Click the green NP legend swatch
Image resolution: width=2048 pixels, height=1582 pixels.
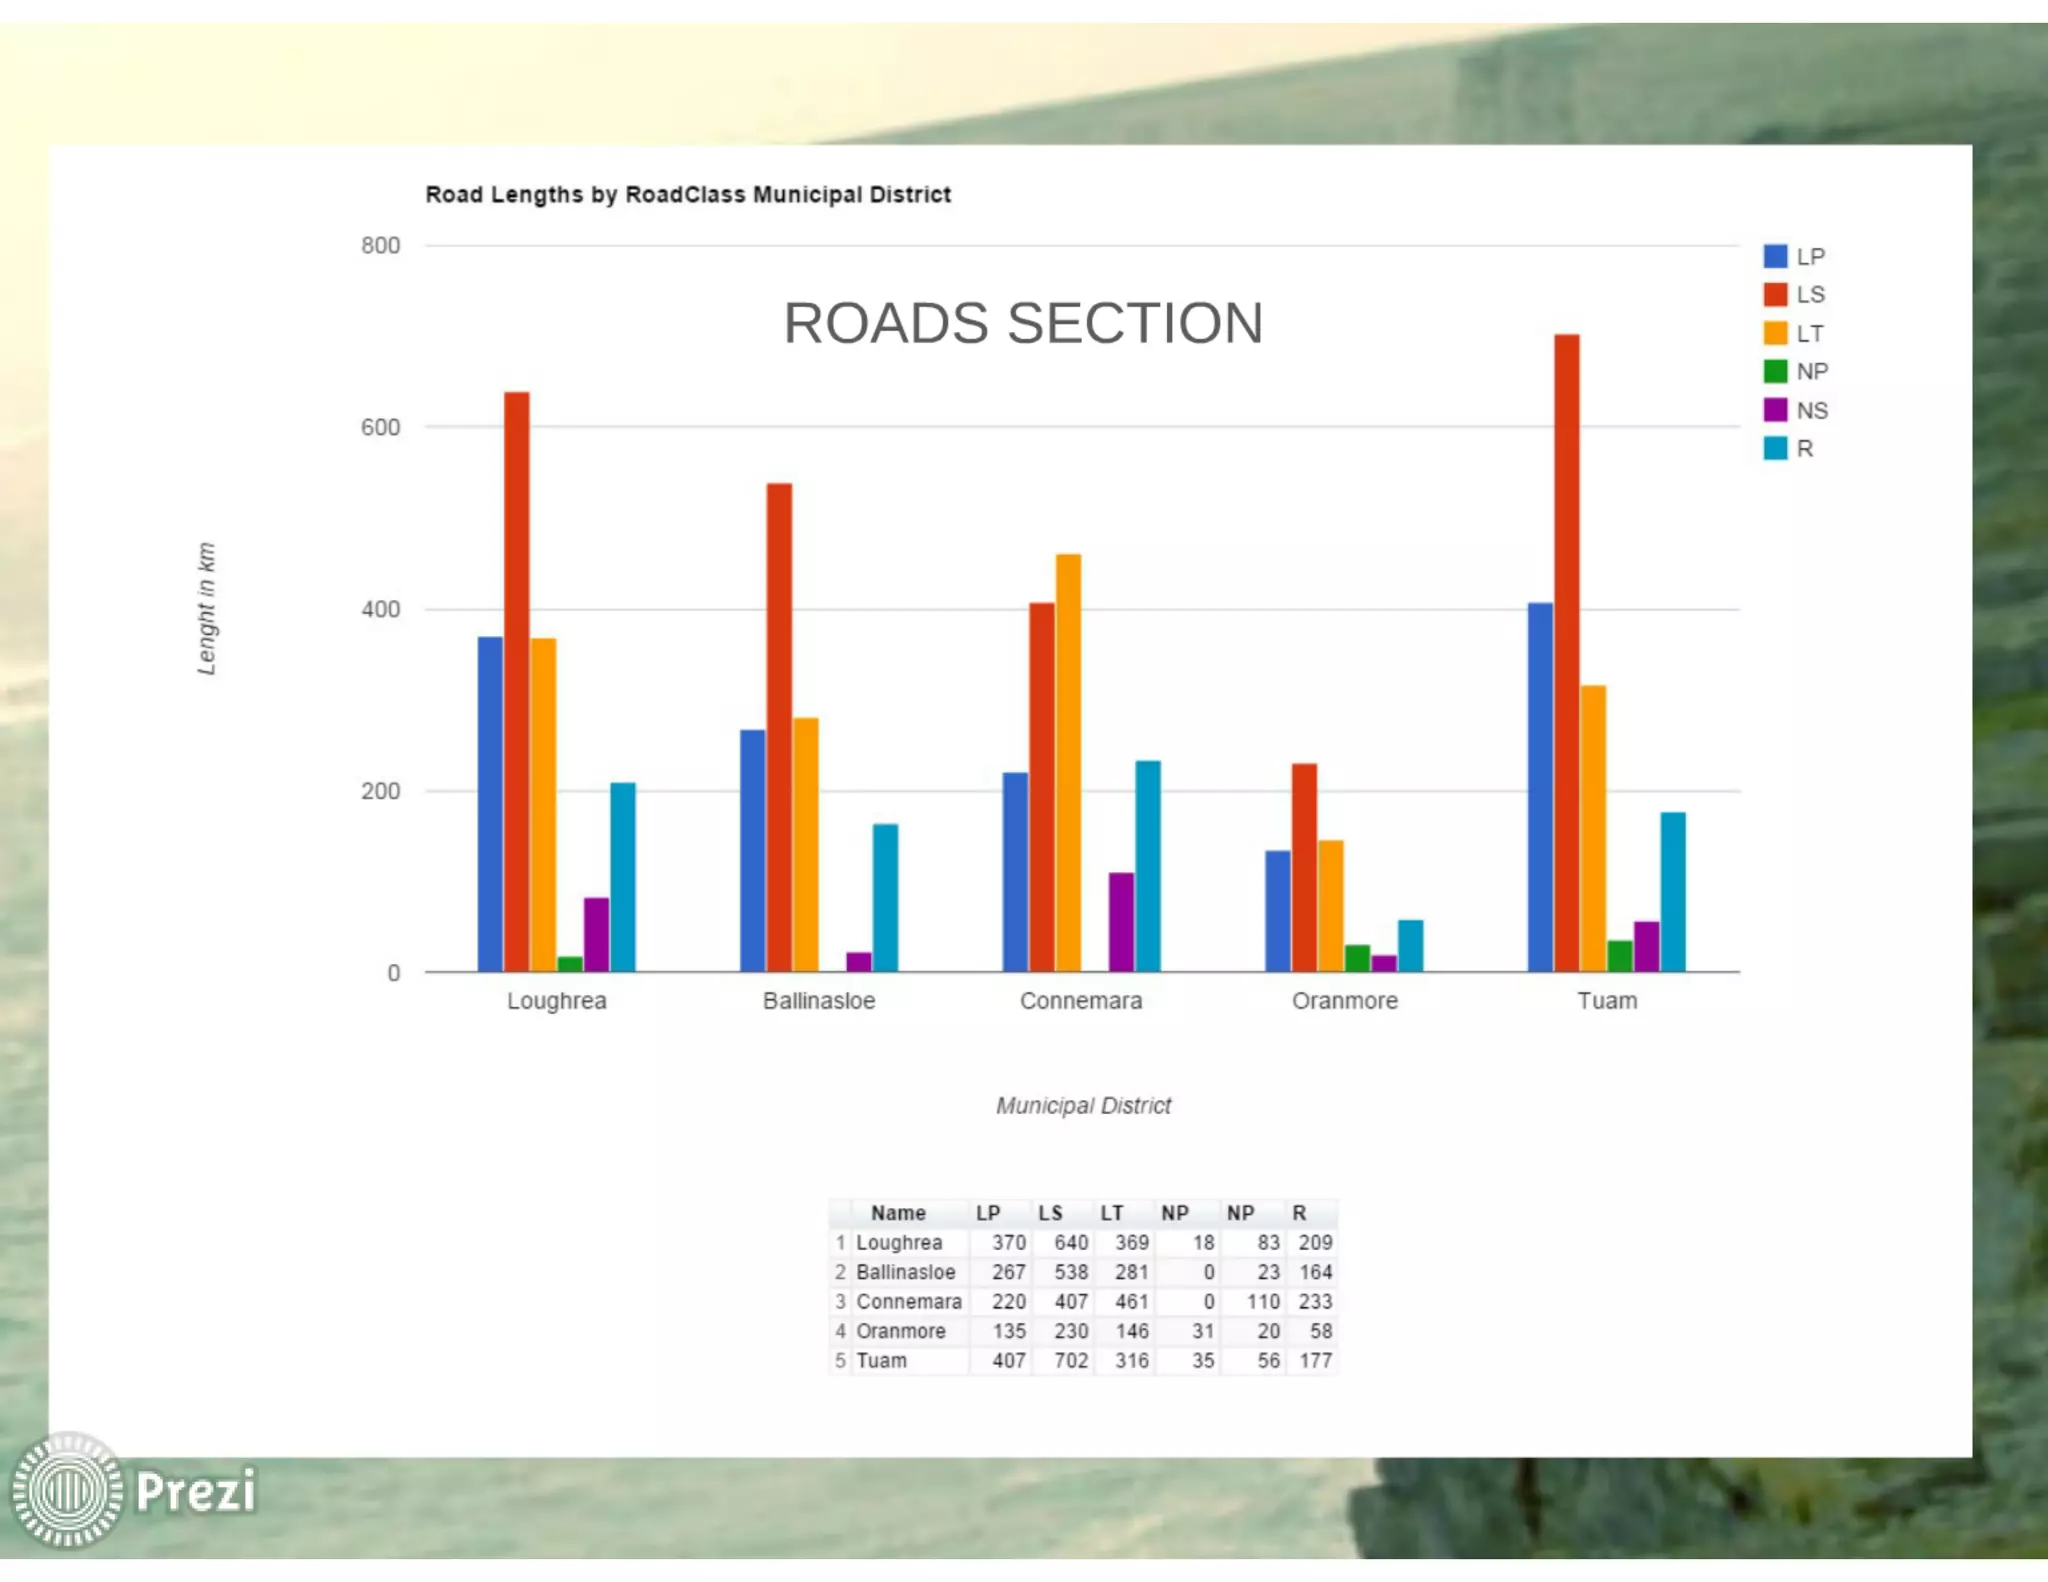point(1775,372)
